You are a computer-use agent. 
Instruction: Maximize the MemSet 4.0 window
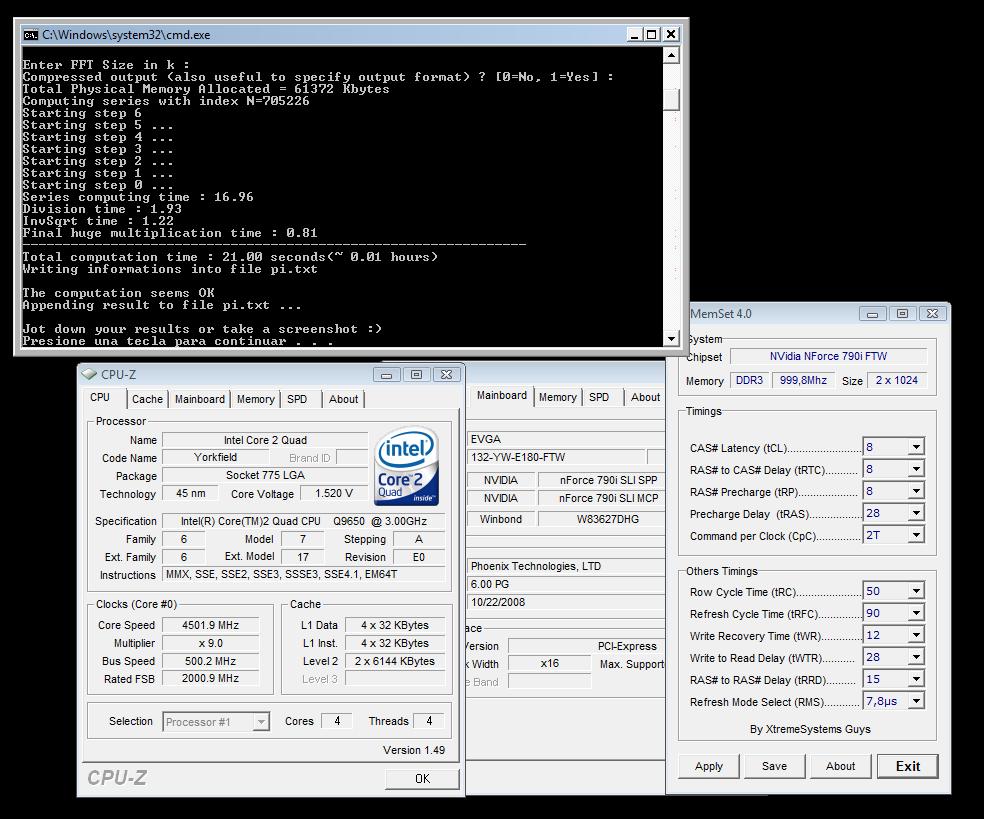[x=902, y=314]
